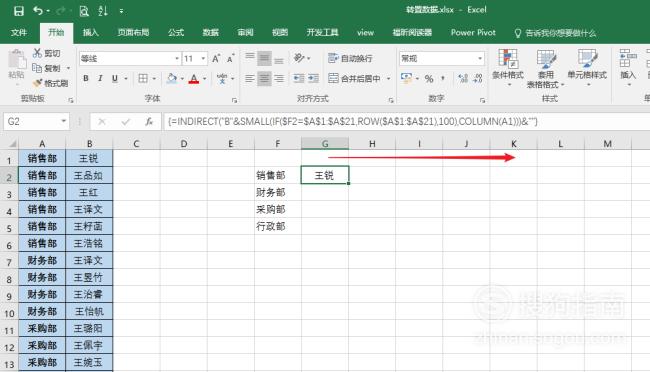Apply percent style format

tap(429, 78)
